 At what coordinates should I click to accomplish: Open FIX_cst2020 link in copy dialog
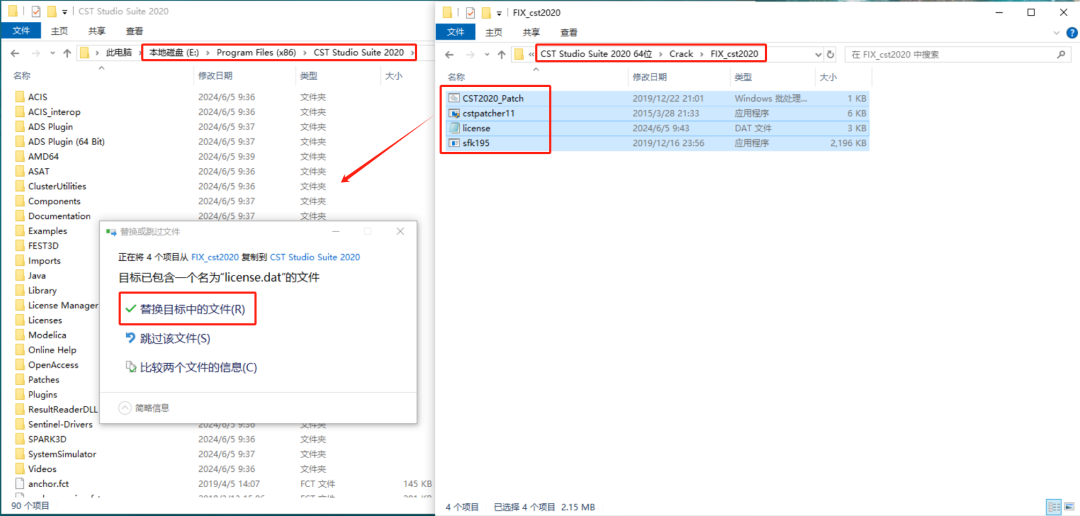point(215,256)
